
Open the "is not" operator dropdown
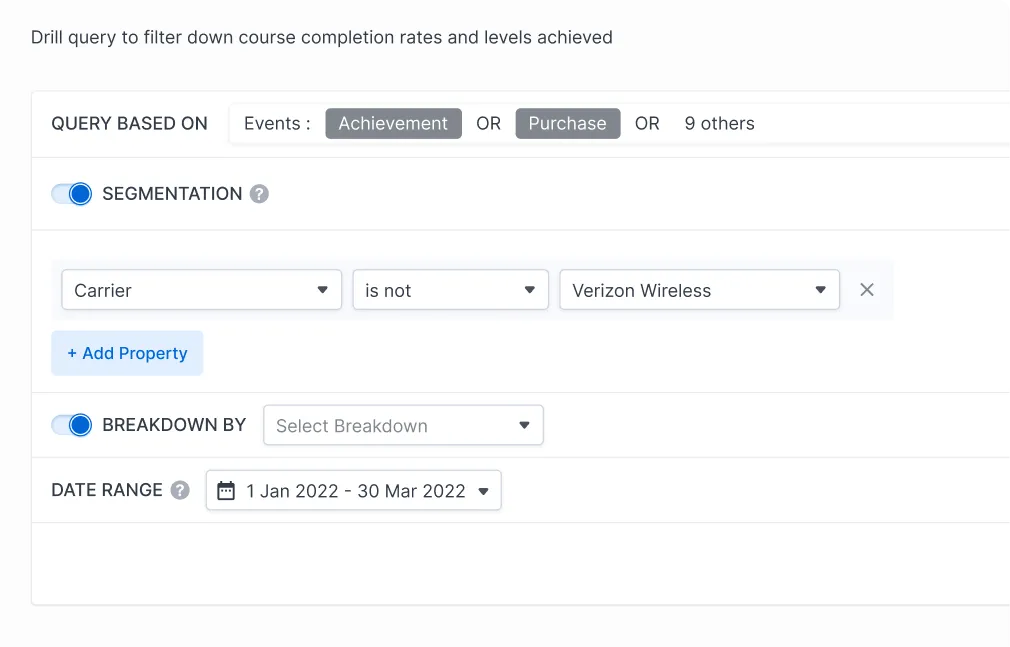(x=450, y=290)
